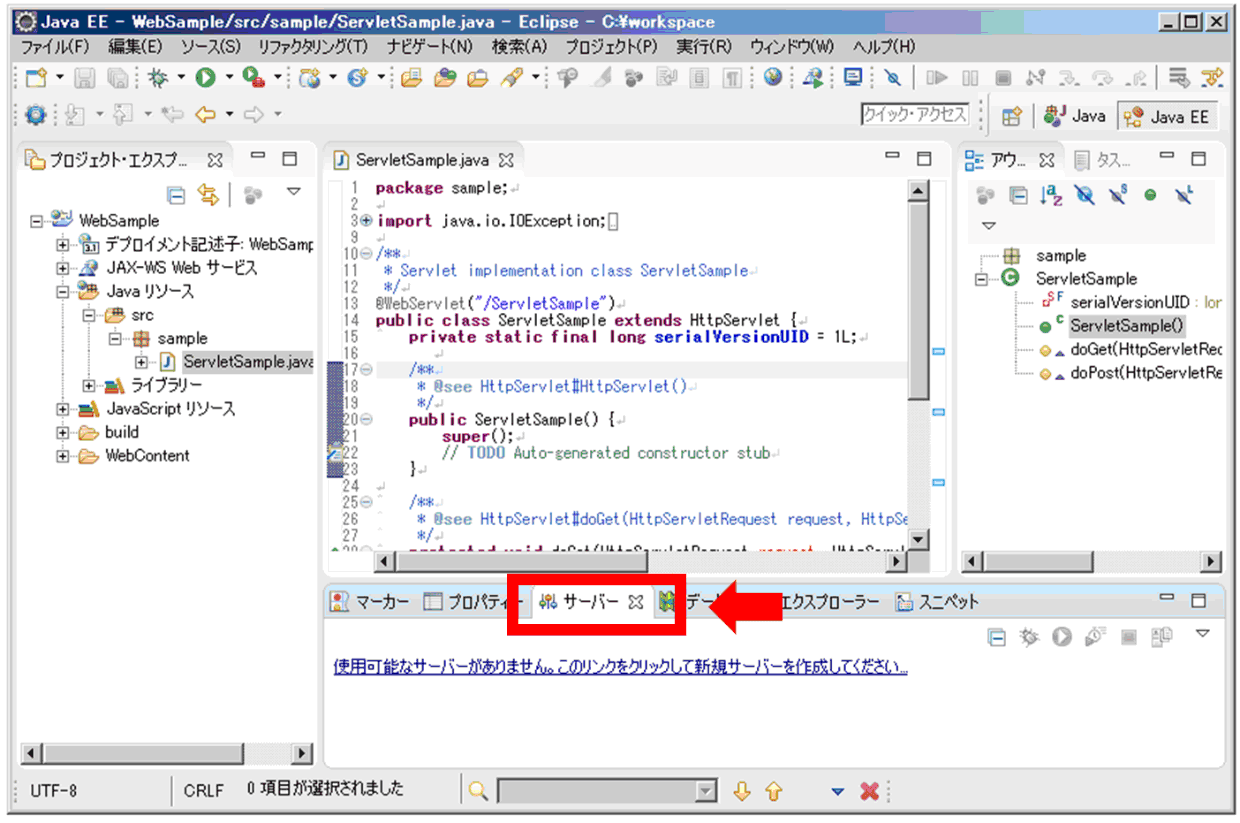
Task: Click the クイック・アクセス input field
Action: pyautogui.click(x=914, y=115)
